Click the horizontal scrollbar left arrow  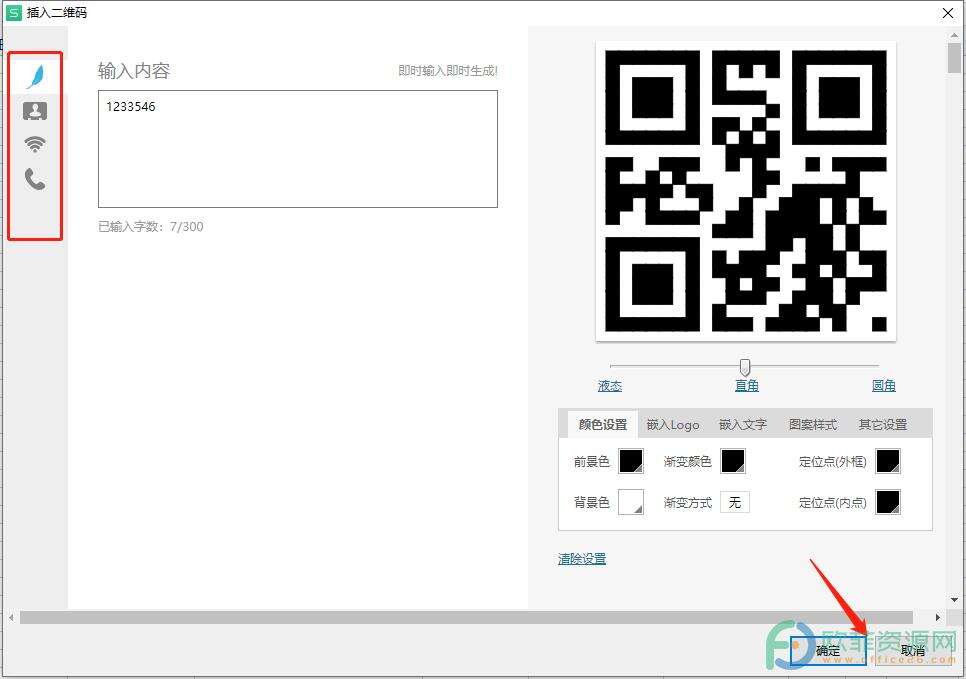[x=11, y=617]
